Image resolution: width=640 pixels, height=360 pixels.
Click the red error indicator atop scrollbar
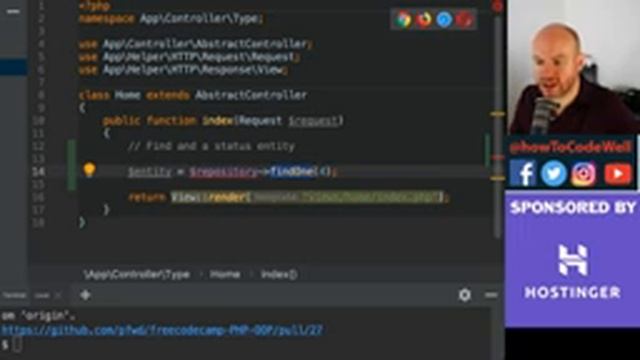(x=497, y=6)
